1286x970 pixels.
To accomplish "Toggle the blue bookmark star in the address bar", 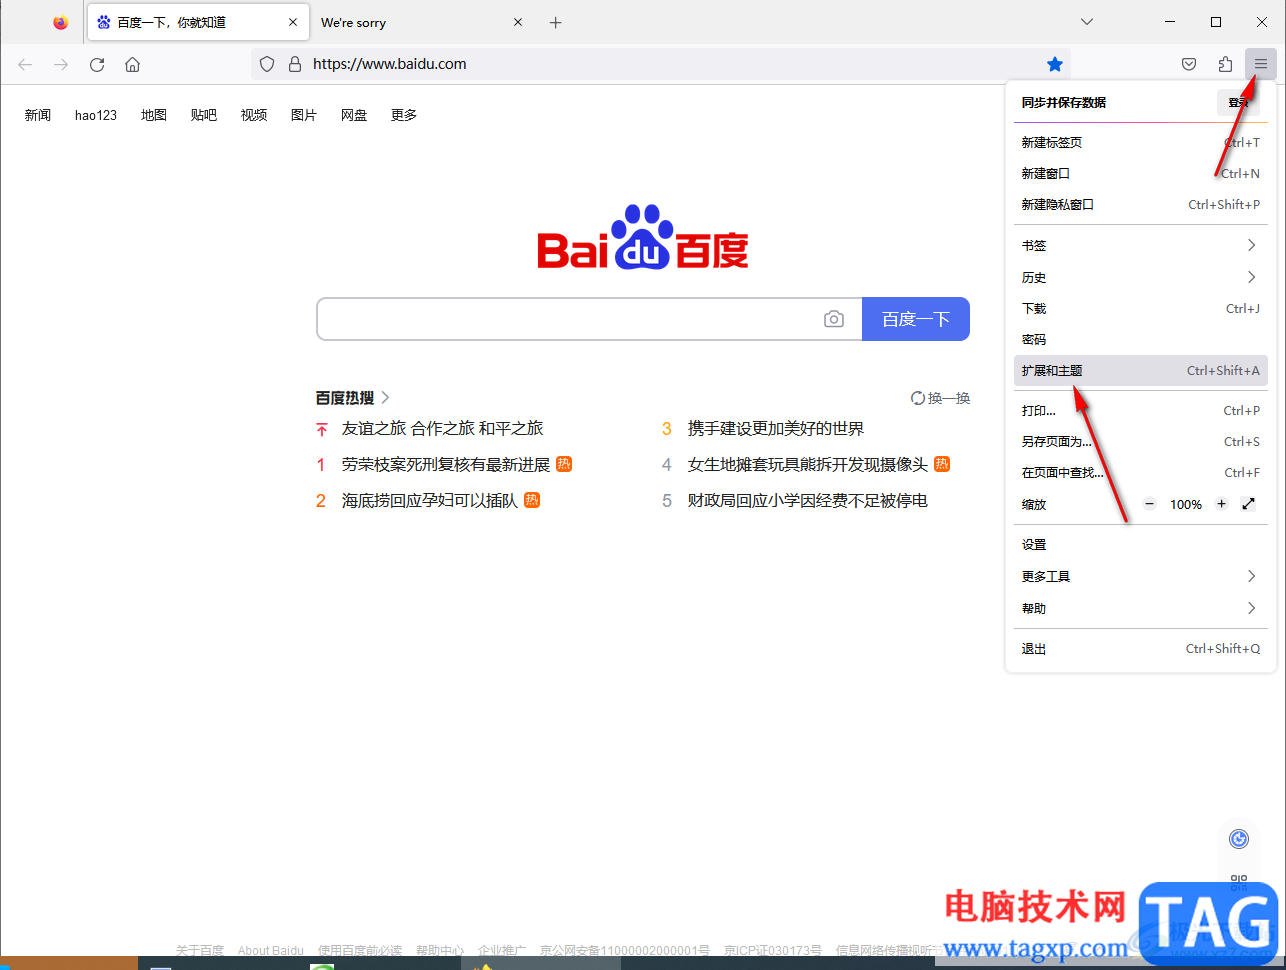I will coord(1054,64).
